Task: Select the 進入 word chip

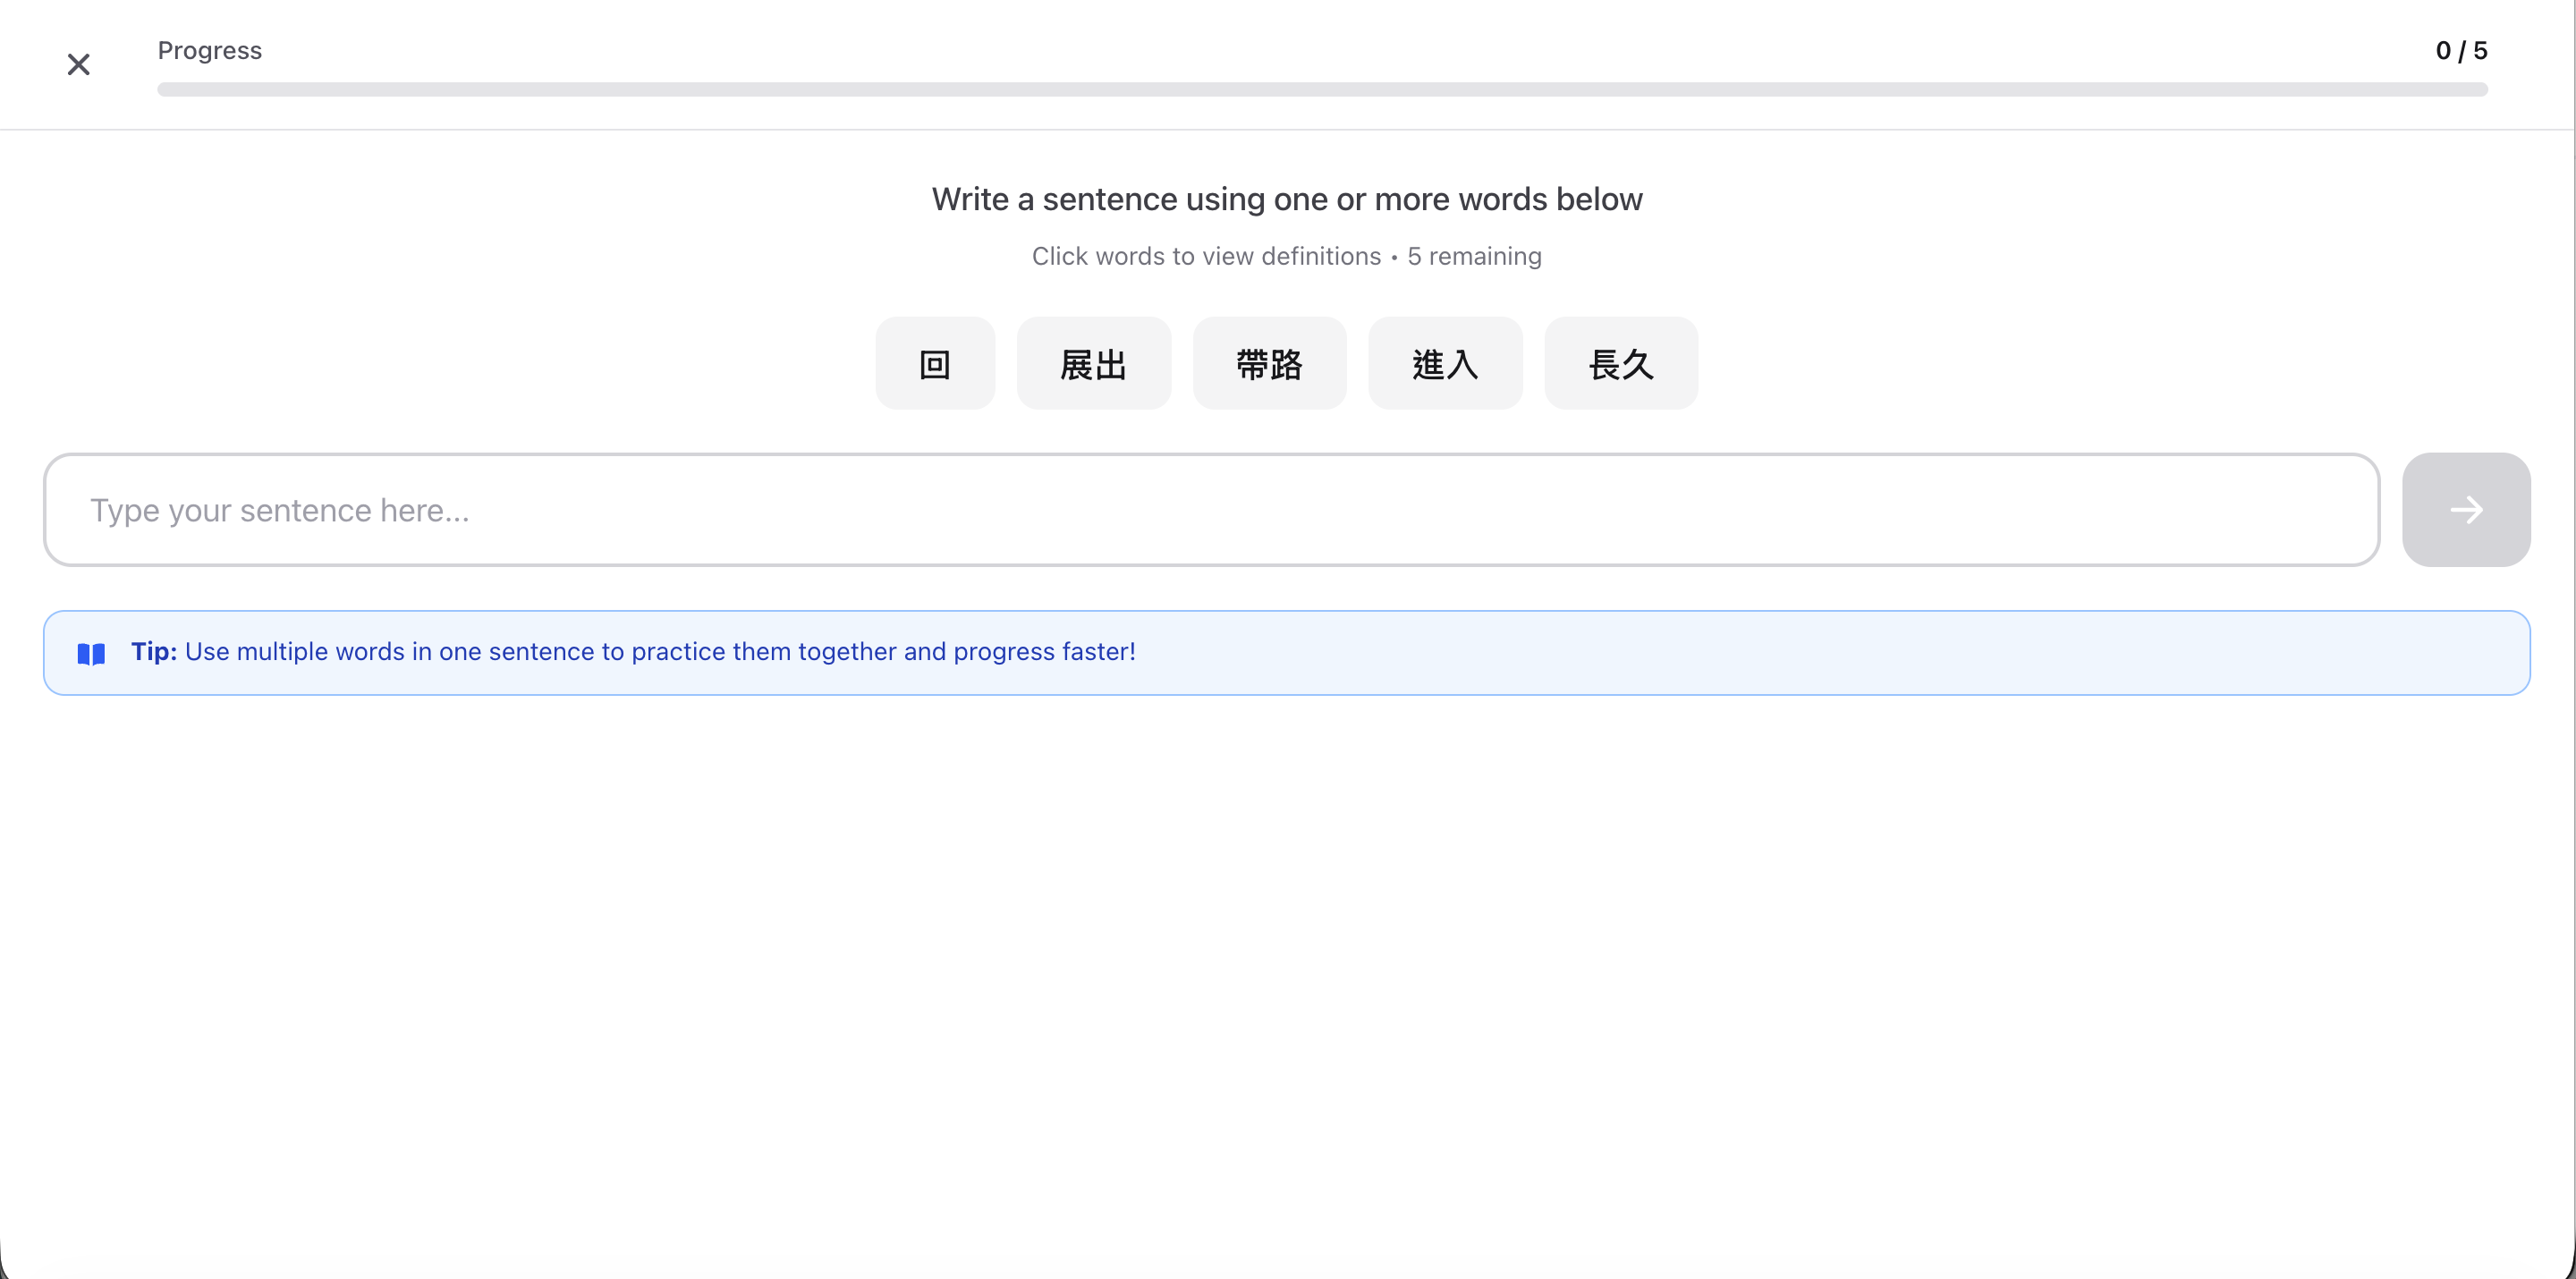Action: (x=1444, y=364)
